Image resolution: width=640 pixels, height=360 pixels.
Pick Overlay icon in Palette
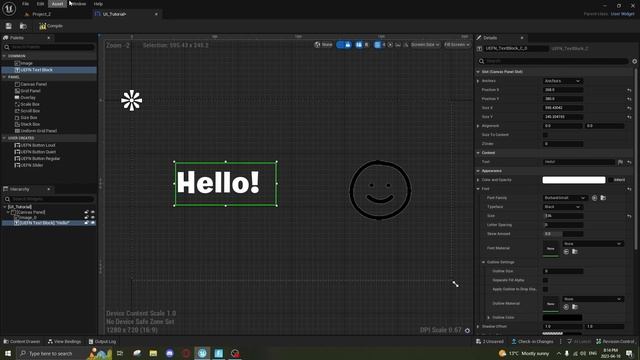point(17,98)
